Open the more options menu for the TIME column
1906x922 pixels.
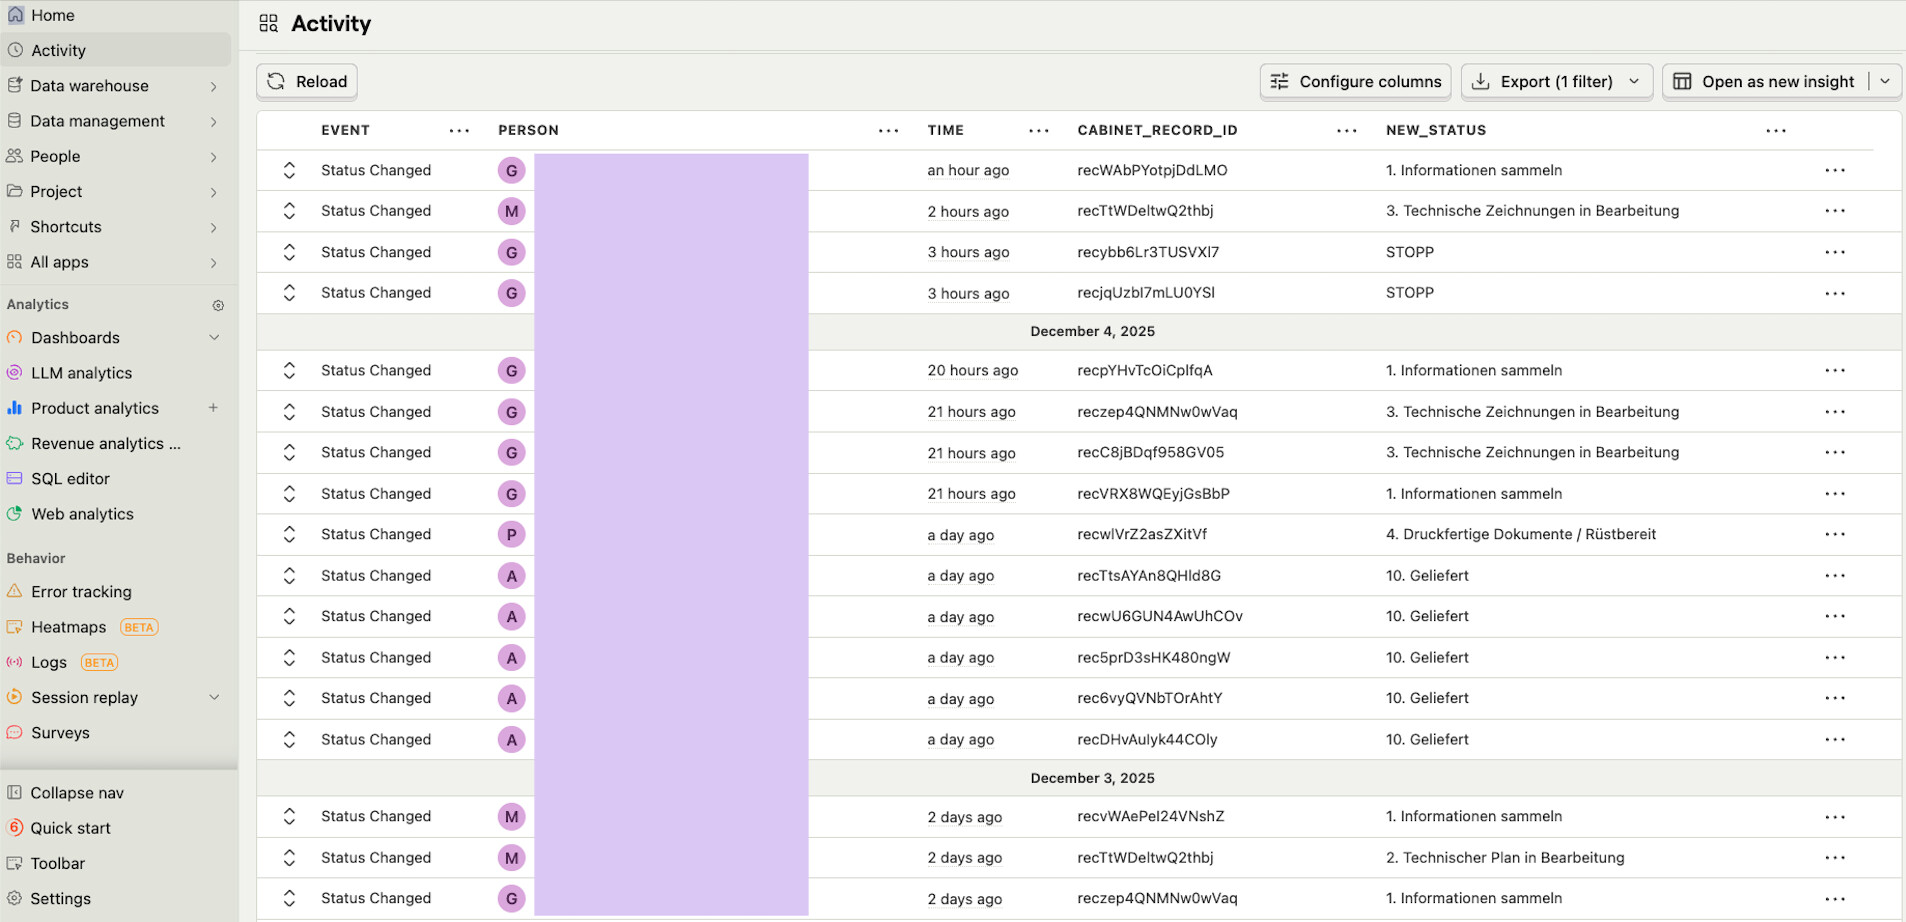point(1039,131)
